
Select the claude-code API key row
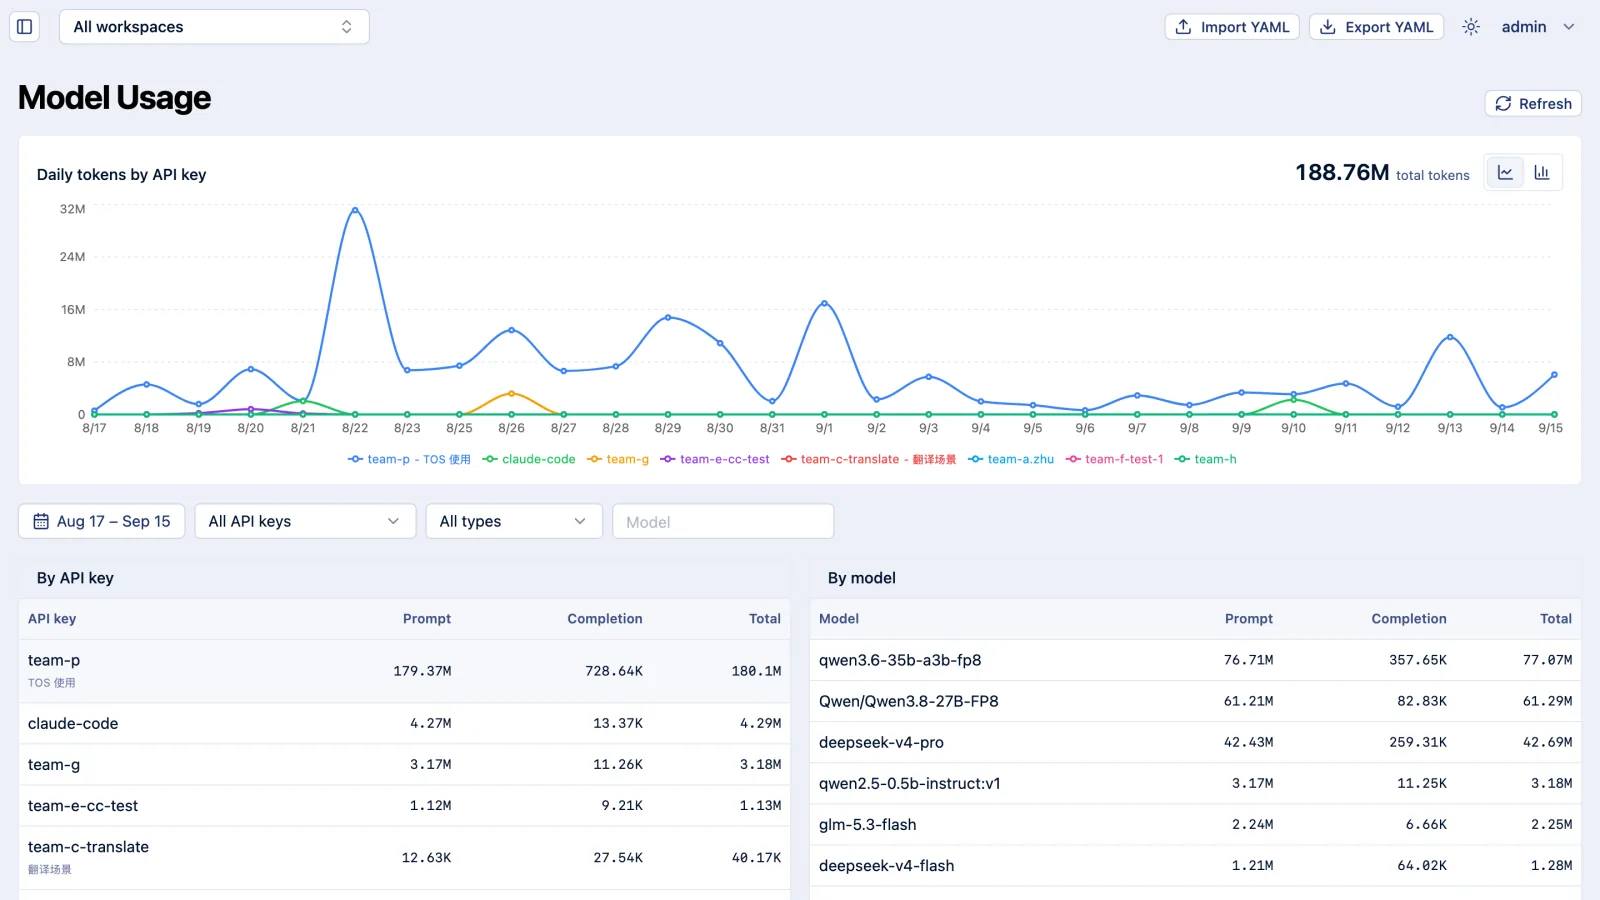[x=404, y=723]
